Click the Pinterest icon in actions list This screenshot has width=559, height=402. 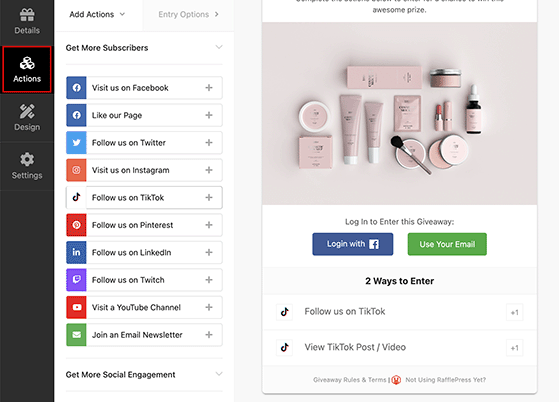coord(76,225)
